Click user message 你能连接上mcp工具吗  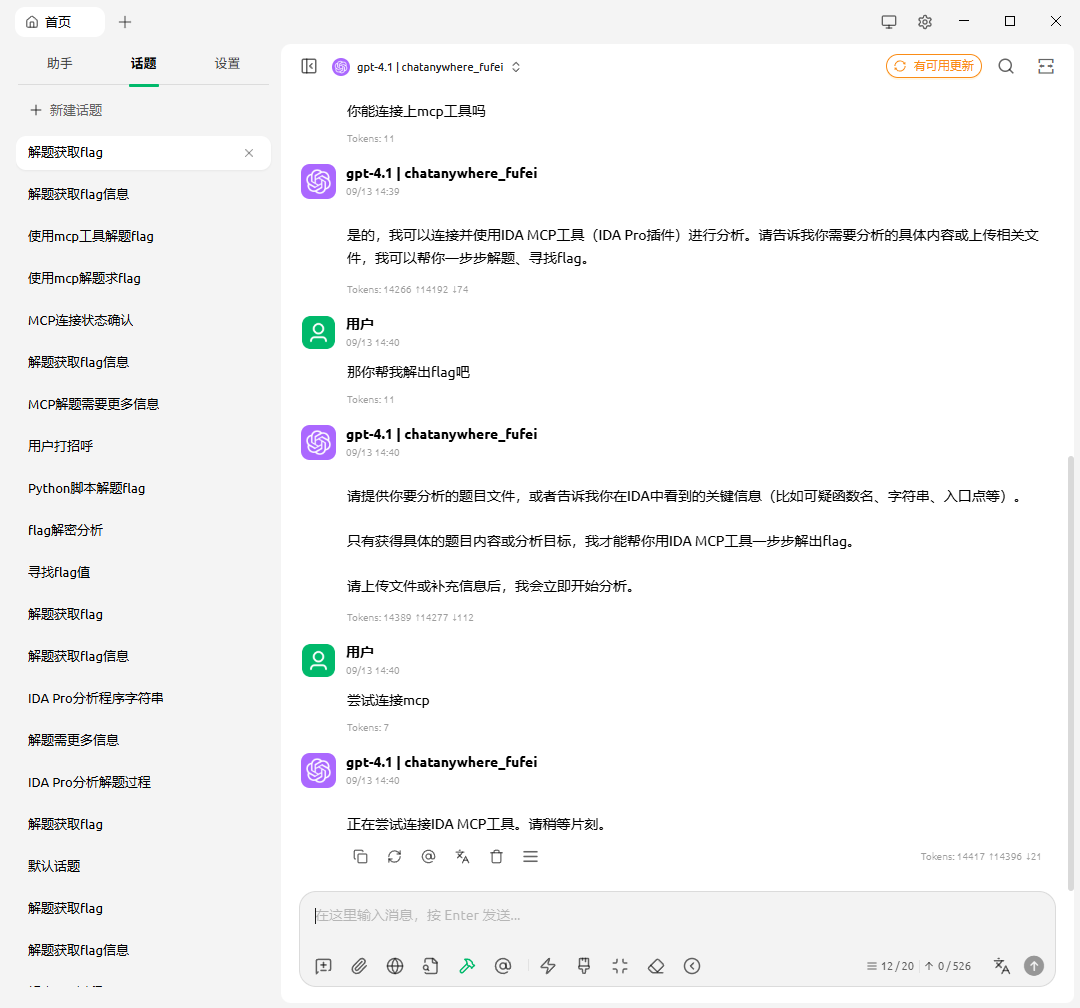pos(416,112)
